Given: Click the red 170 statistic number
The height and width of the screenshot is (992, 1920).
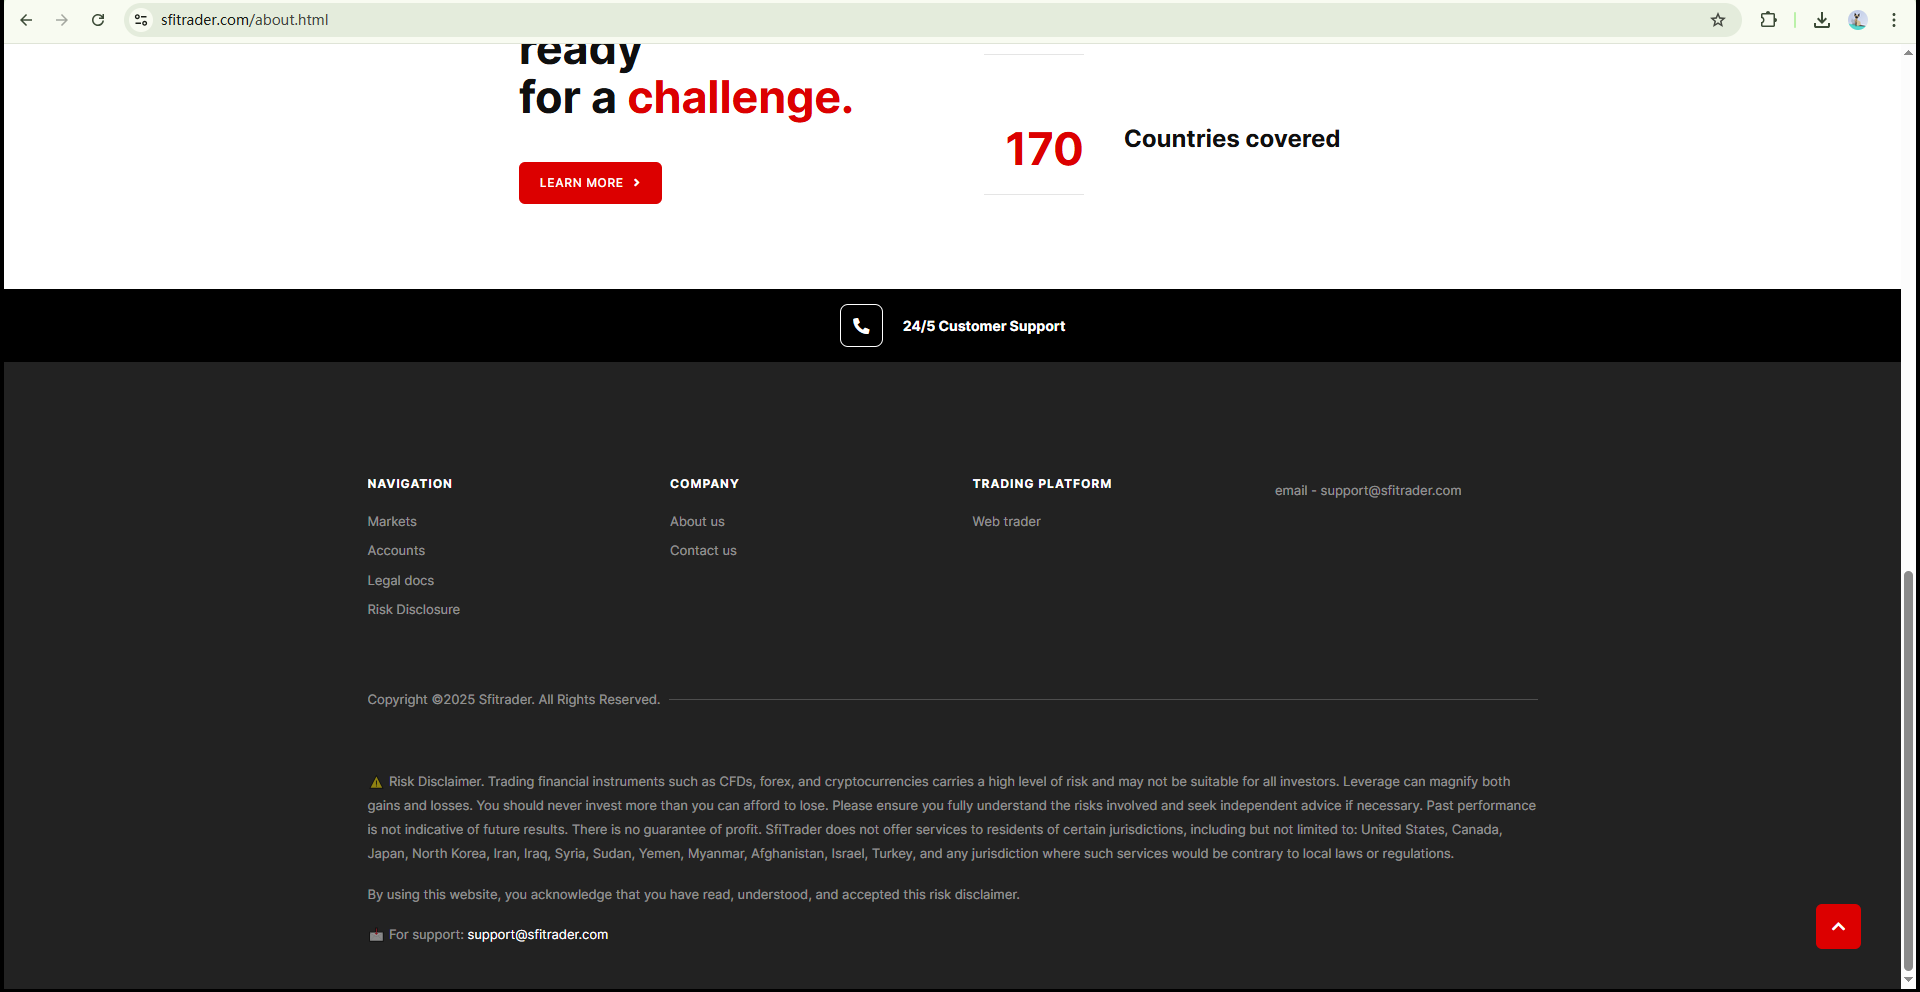Looking at the screenshot, I should coord(1044,150).
